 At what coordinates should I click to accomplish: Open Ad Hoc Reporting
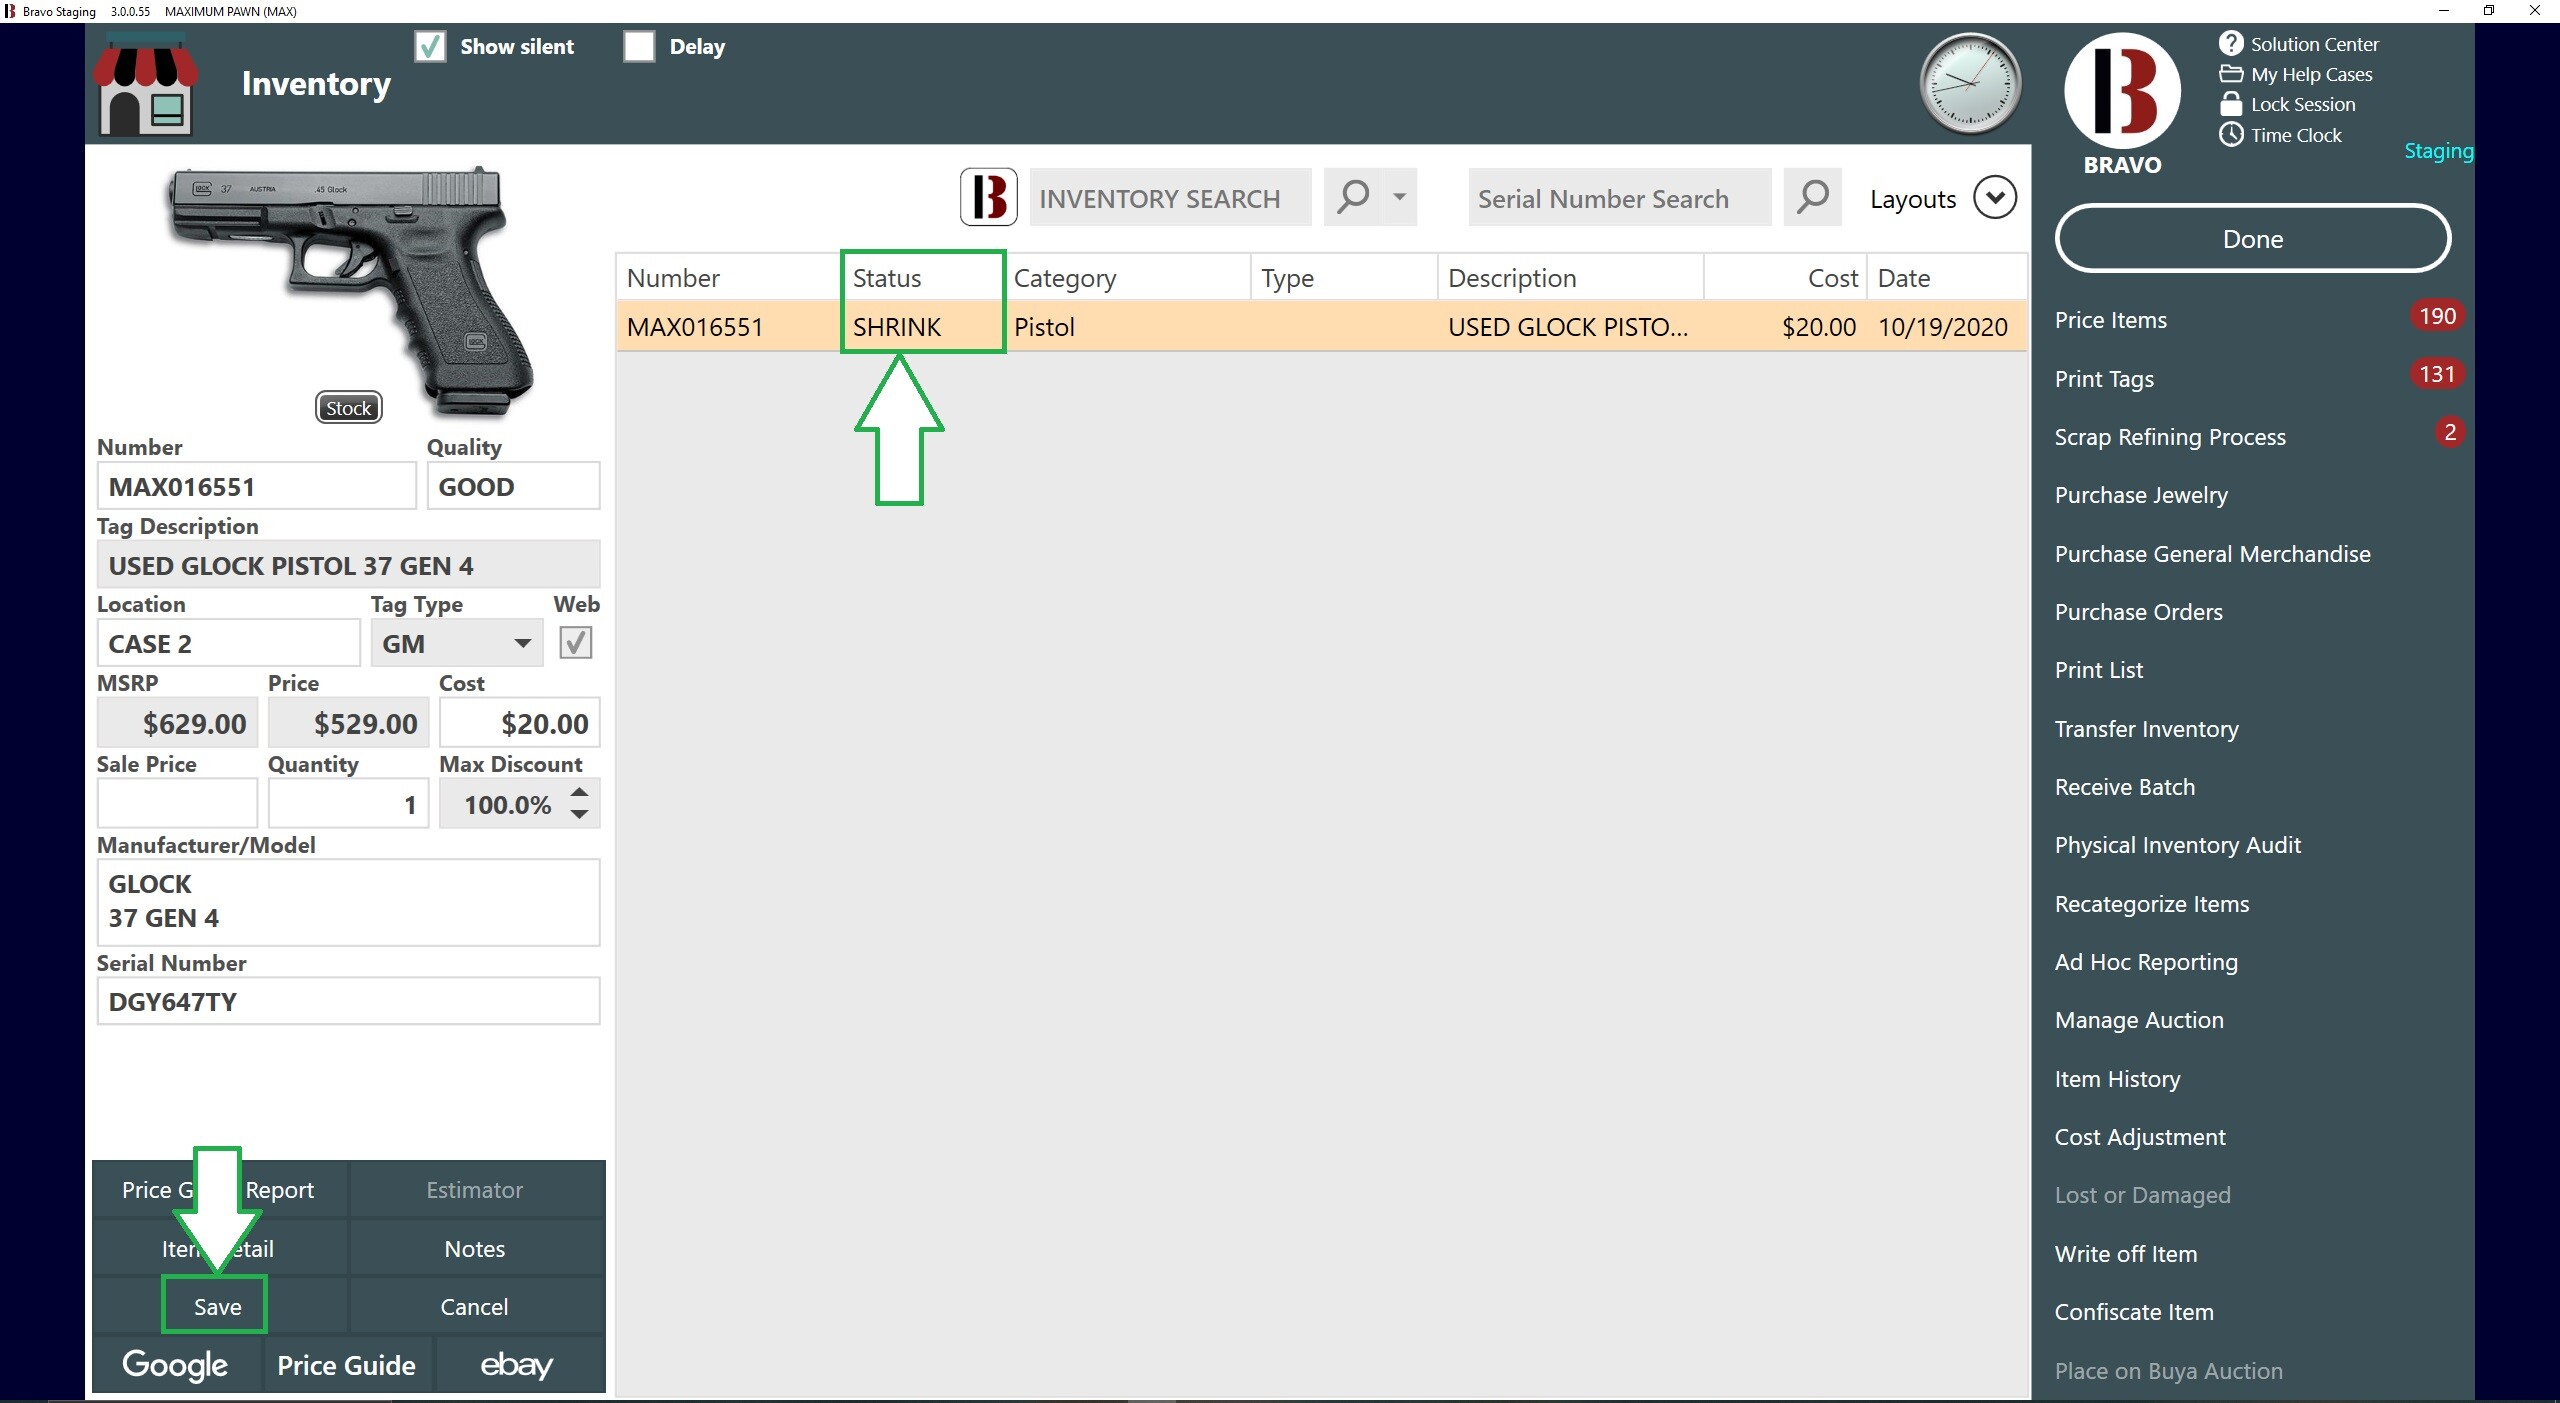tap(2146, 962)
